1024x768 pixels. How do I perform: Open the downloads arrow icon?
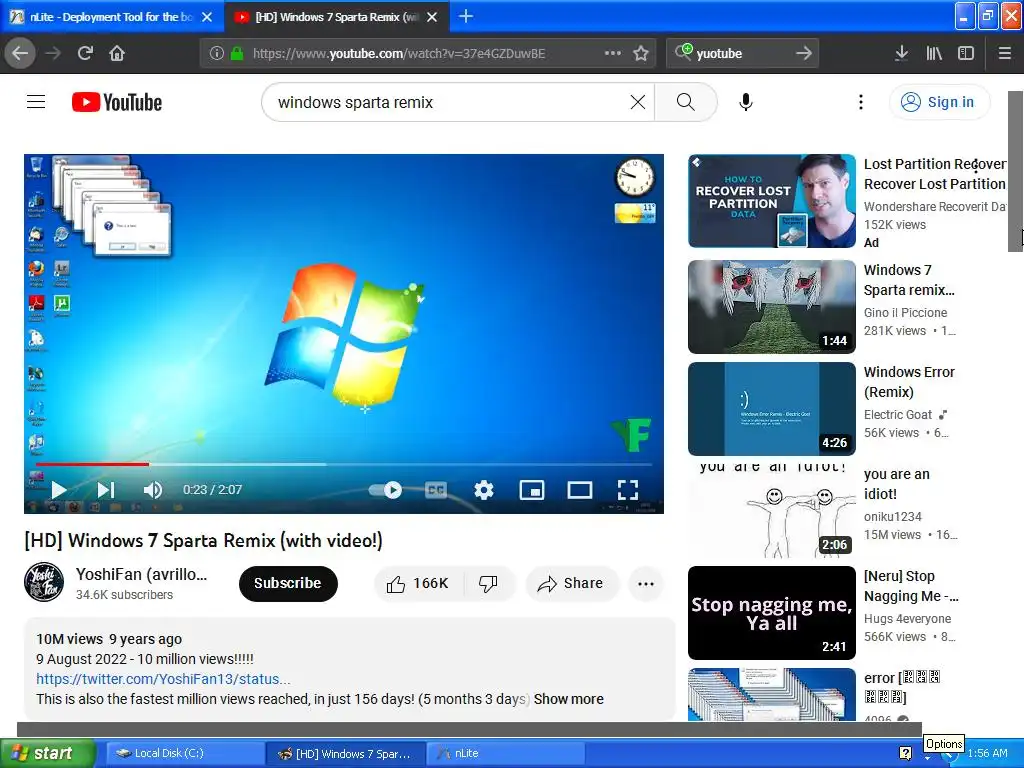[901, 53]
